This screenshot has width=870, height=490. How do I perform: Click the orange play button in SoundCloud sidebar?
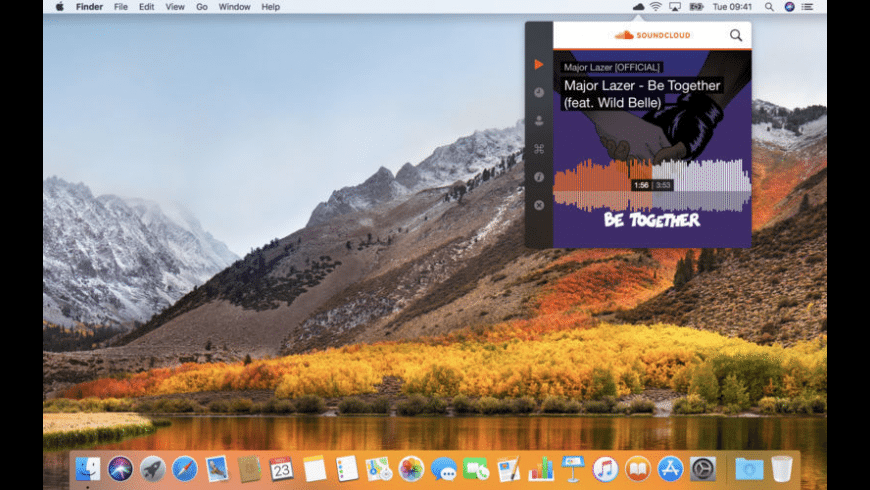coord(539,64)
